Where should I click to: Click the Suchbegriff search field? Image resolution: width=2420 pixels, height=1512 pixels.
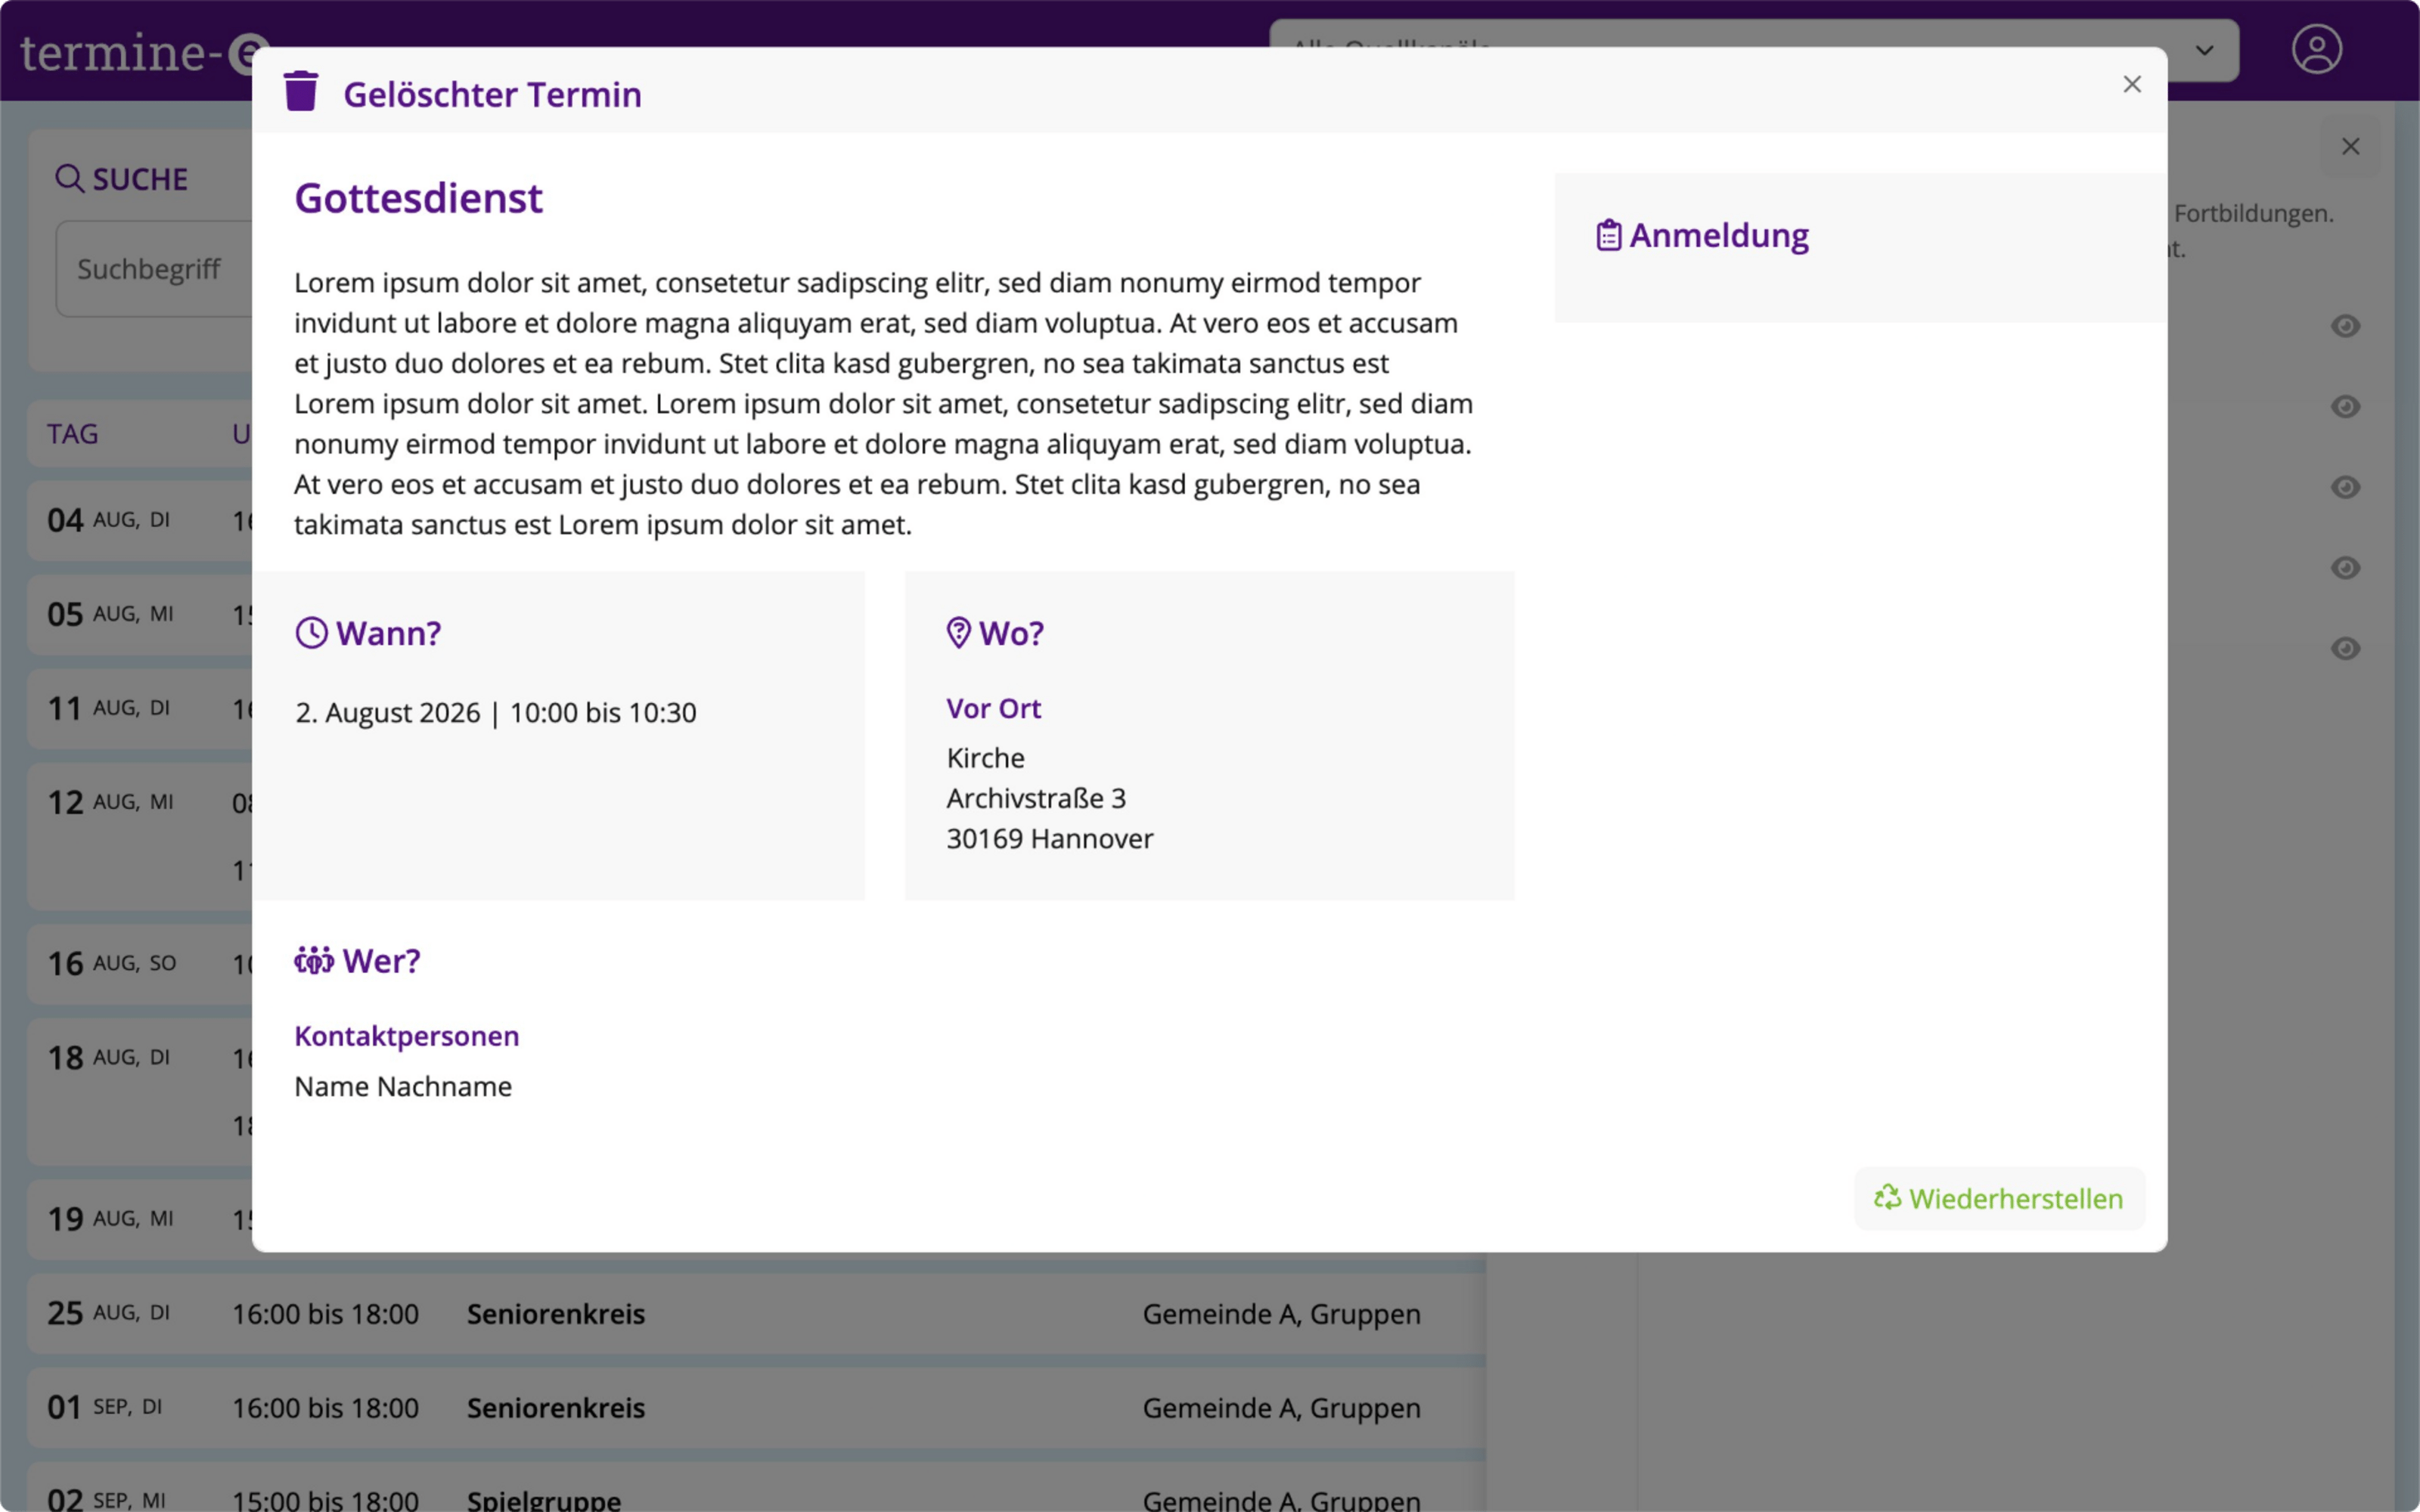[x=155, y=269]
